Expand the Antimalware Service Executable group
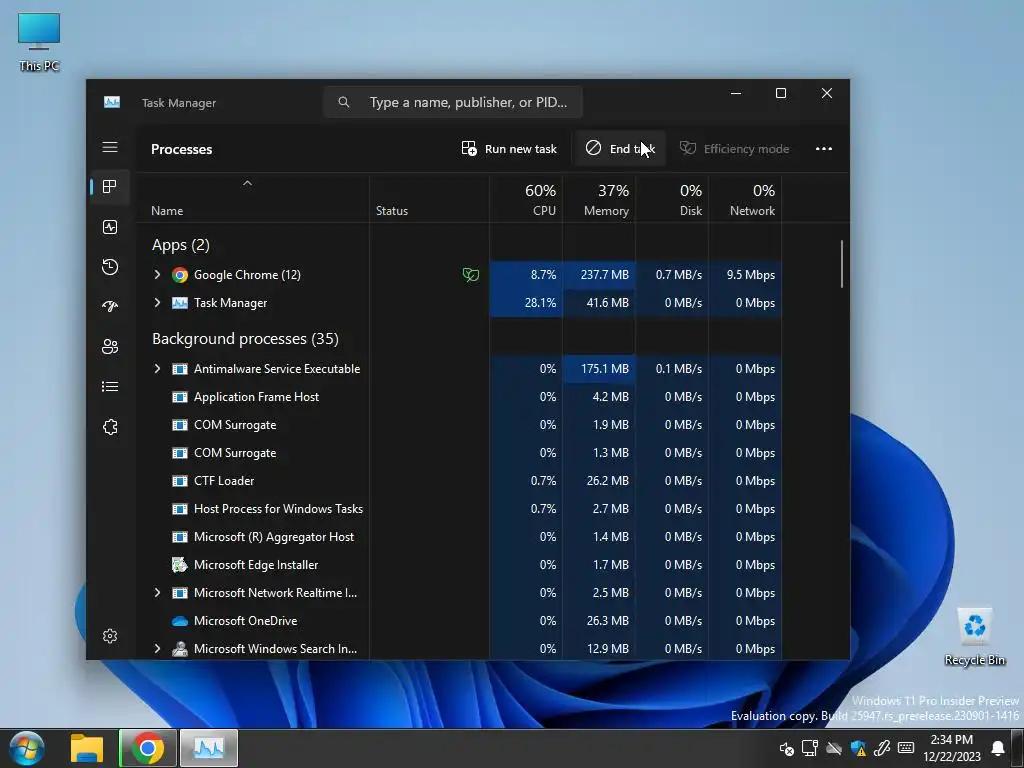Image resolution: width=1024 pixels, height=768 pixels. [x=157, y=369]
